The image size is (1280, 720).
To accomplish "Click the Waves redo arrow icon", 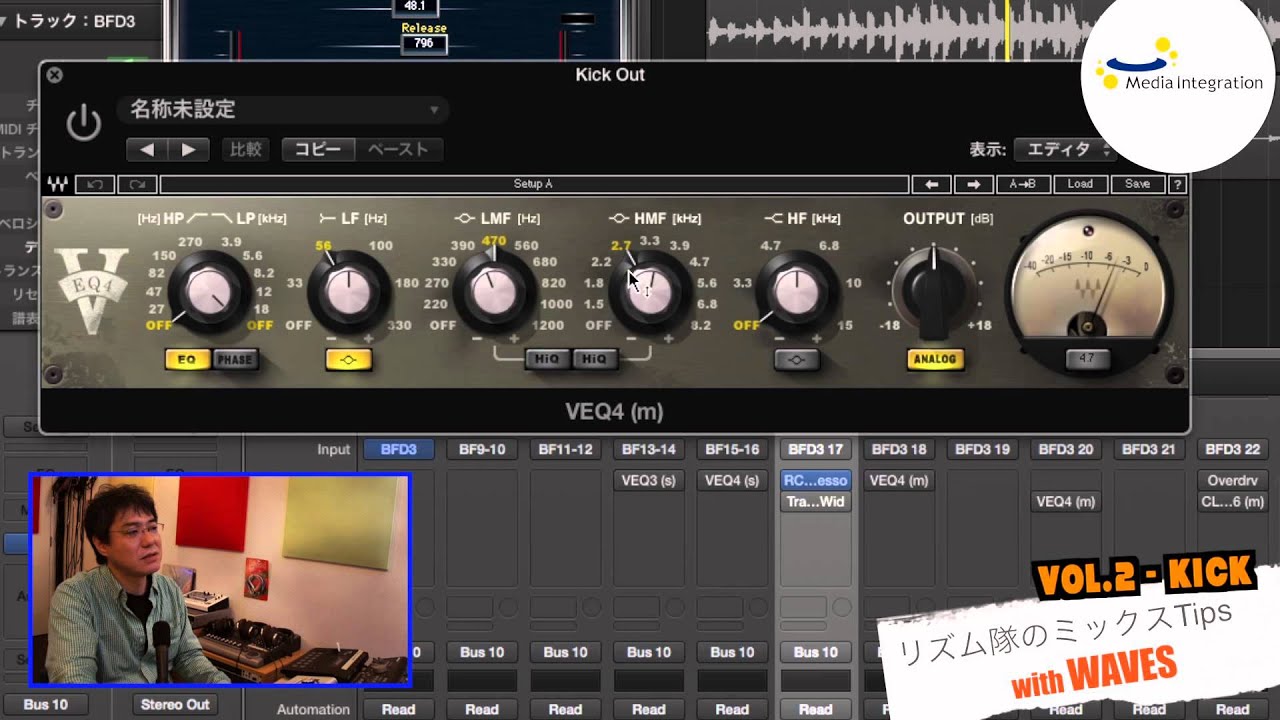I will [x=137, y=184].
